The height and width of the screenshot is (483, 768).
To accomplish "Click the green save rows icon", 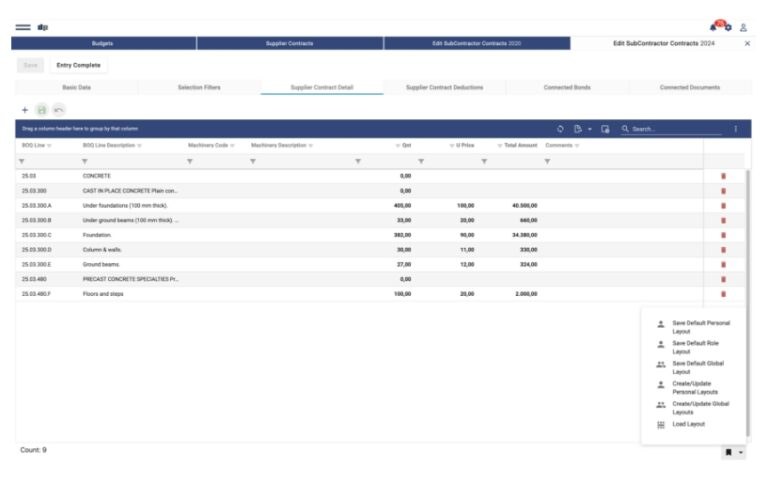I will coord(42,110).
